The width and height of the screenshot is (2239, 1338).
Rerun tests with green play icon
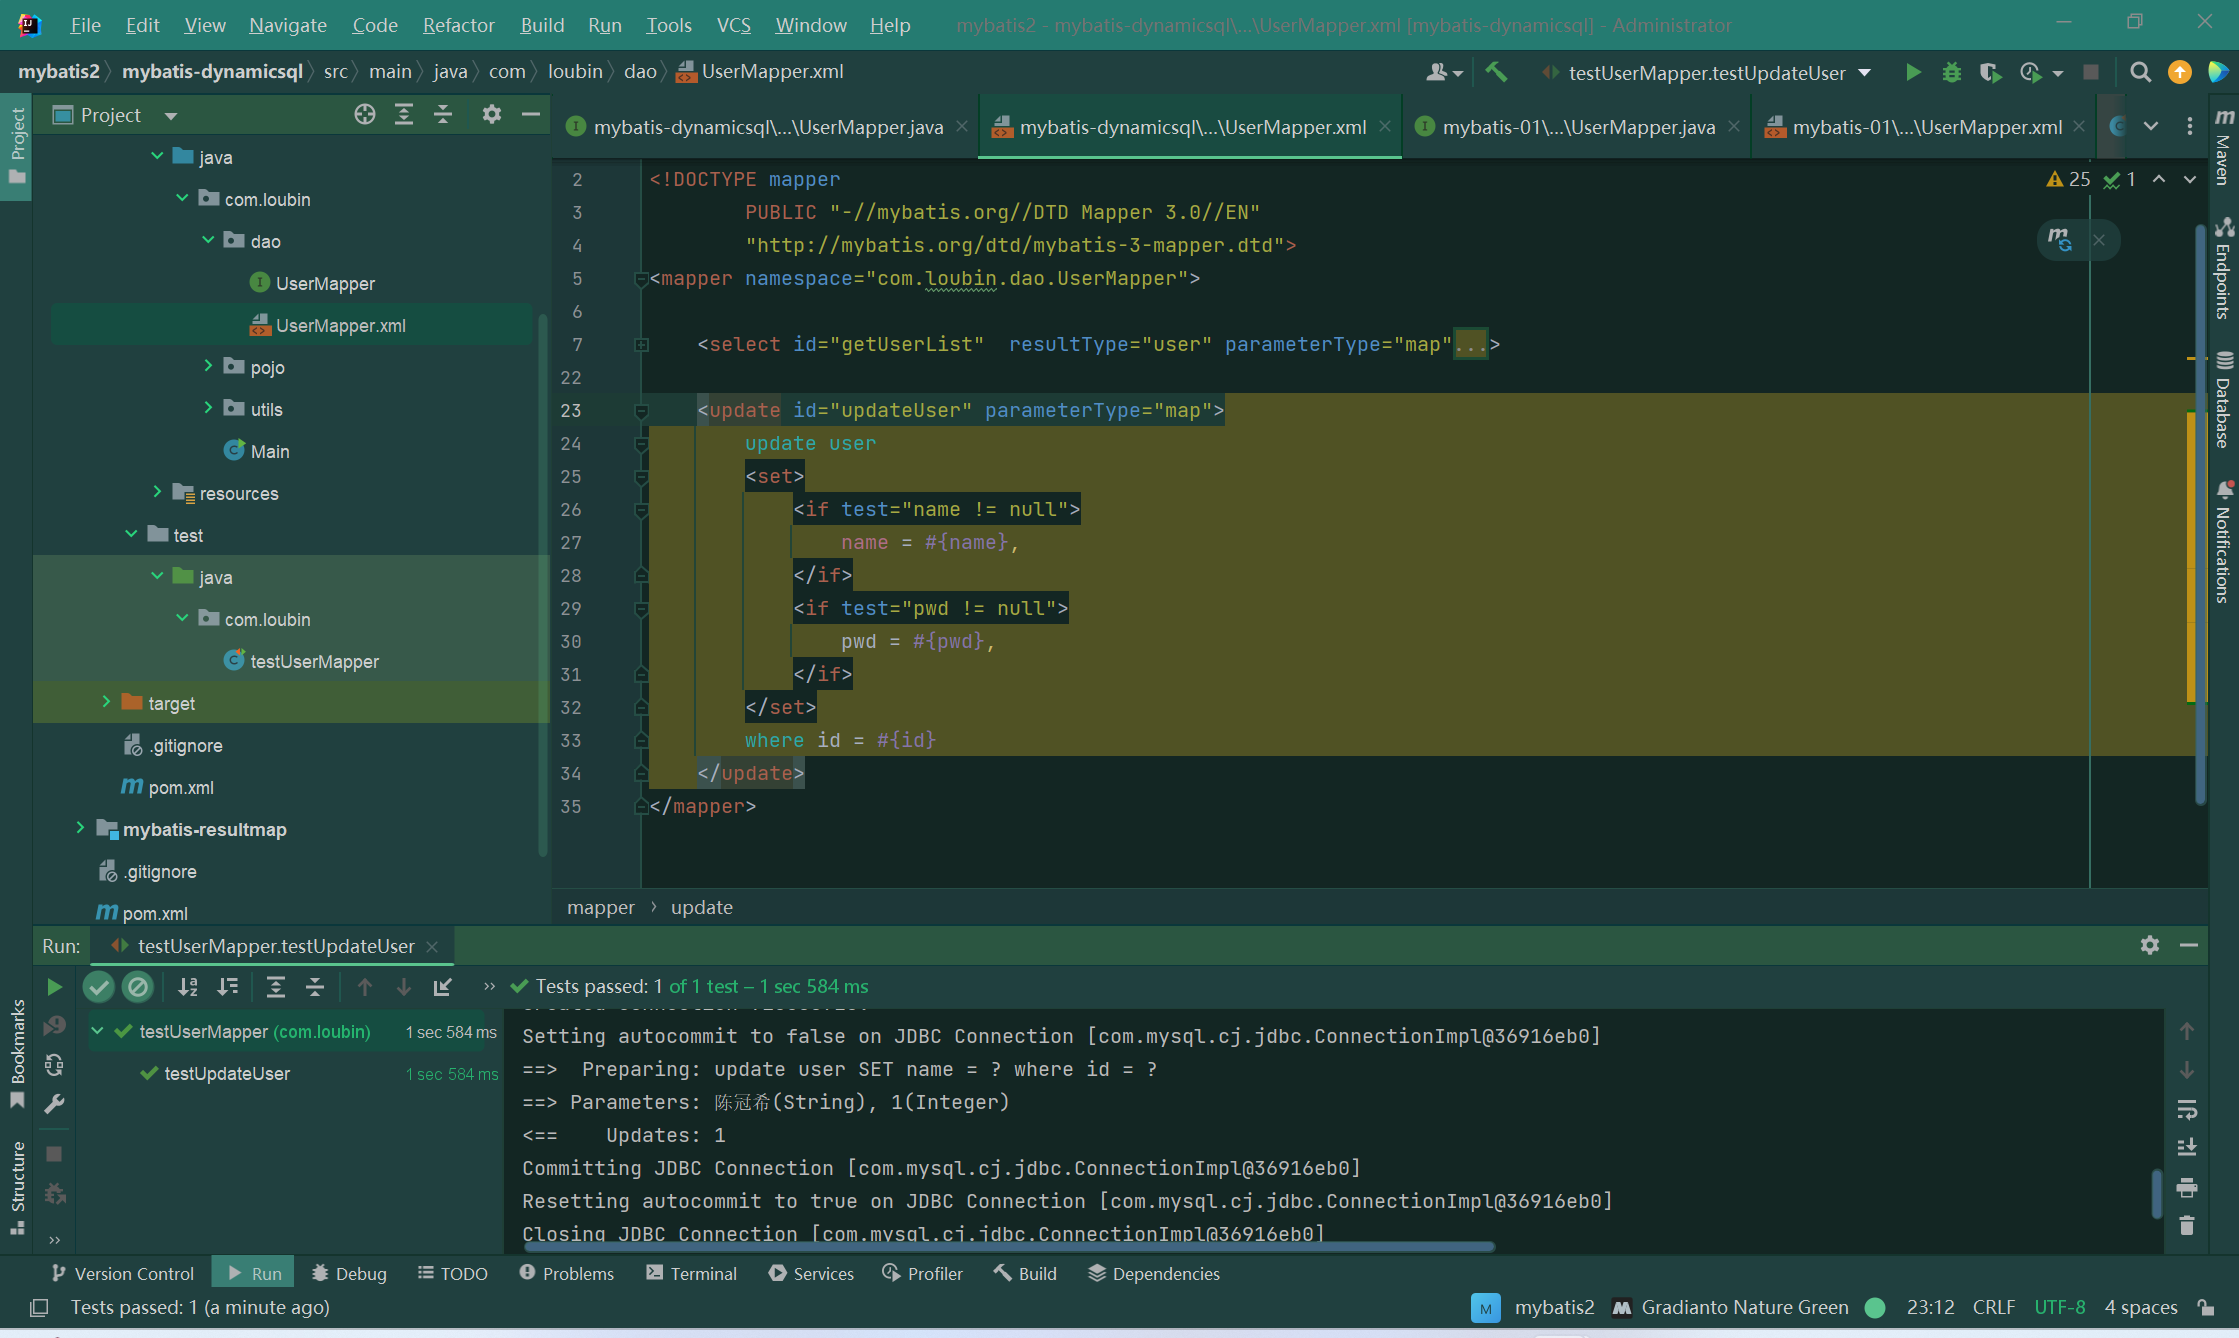54,987
